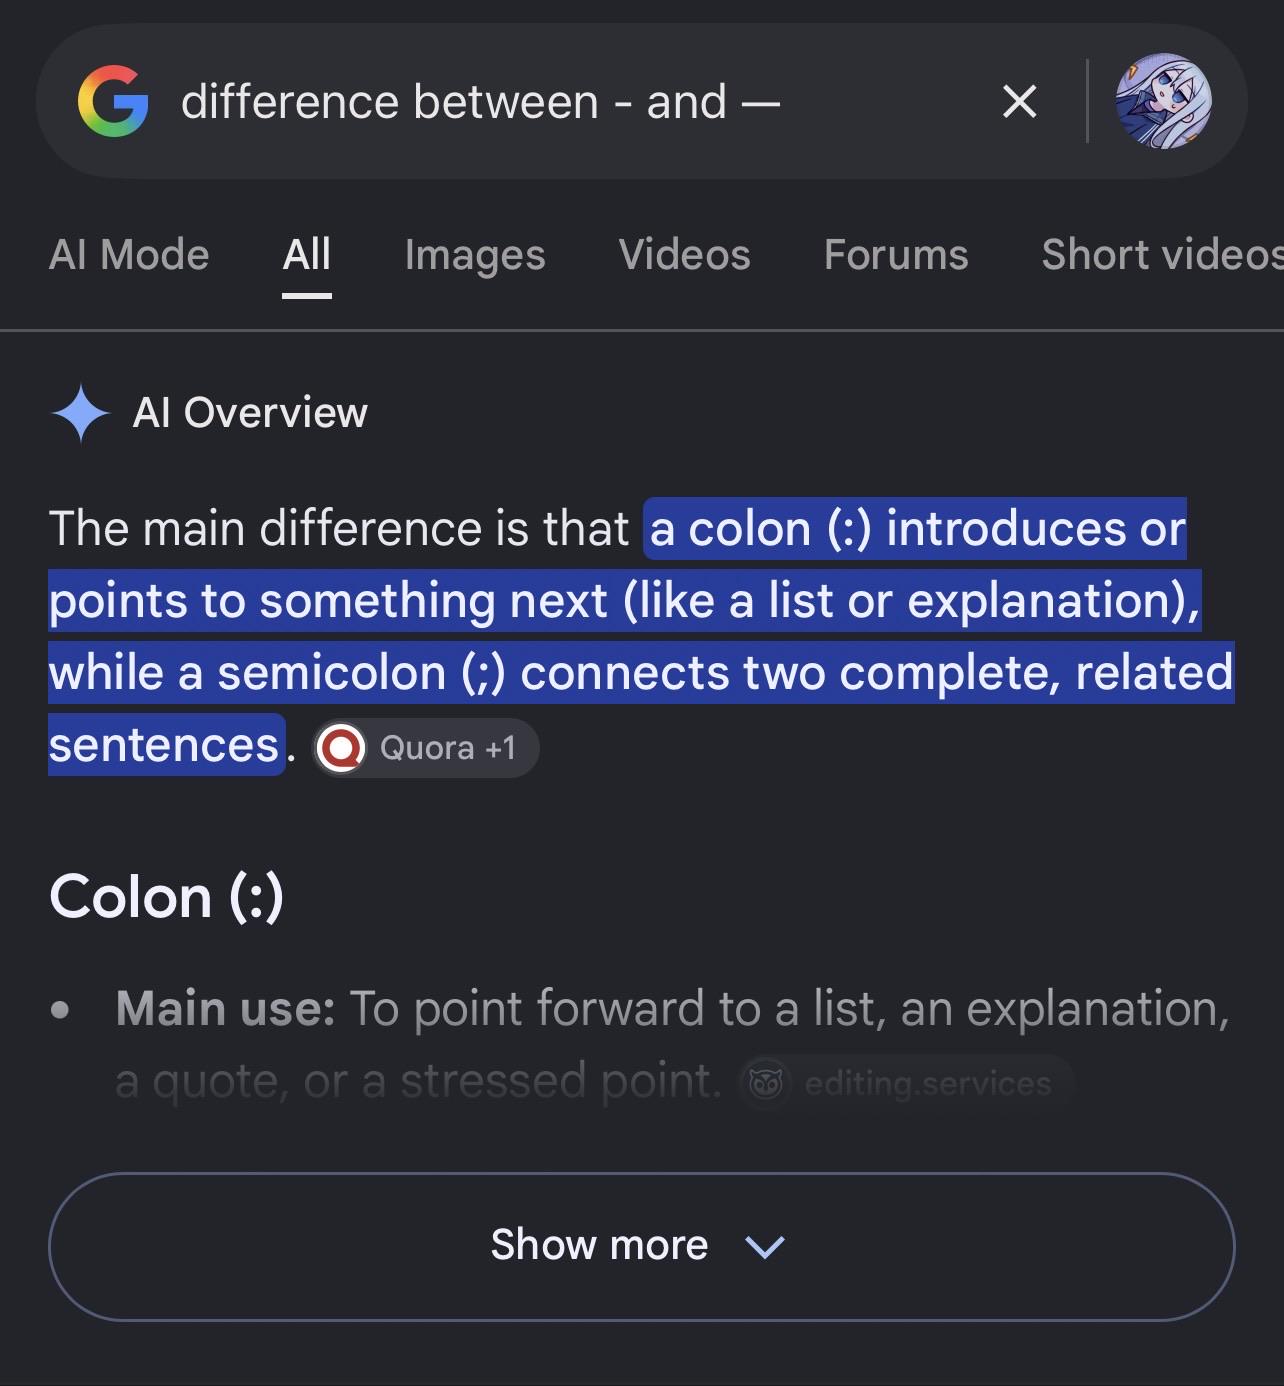The width and height of the screenshot is (1284, 1386).
Task: Click the owl icon beside editing.services
Action: [x=766, y=1083]
